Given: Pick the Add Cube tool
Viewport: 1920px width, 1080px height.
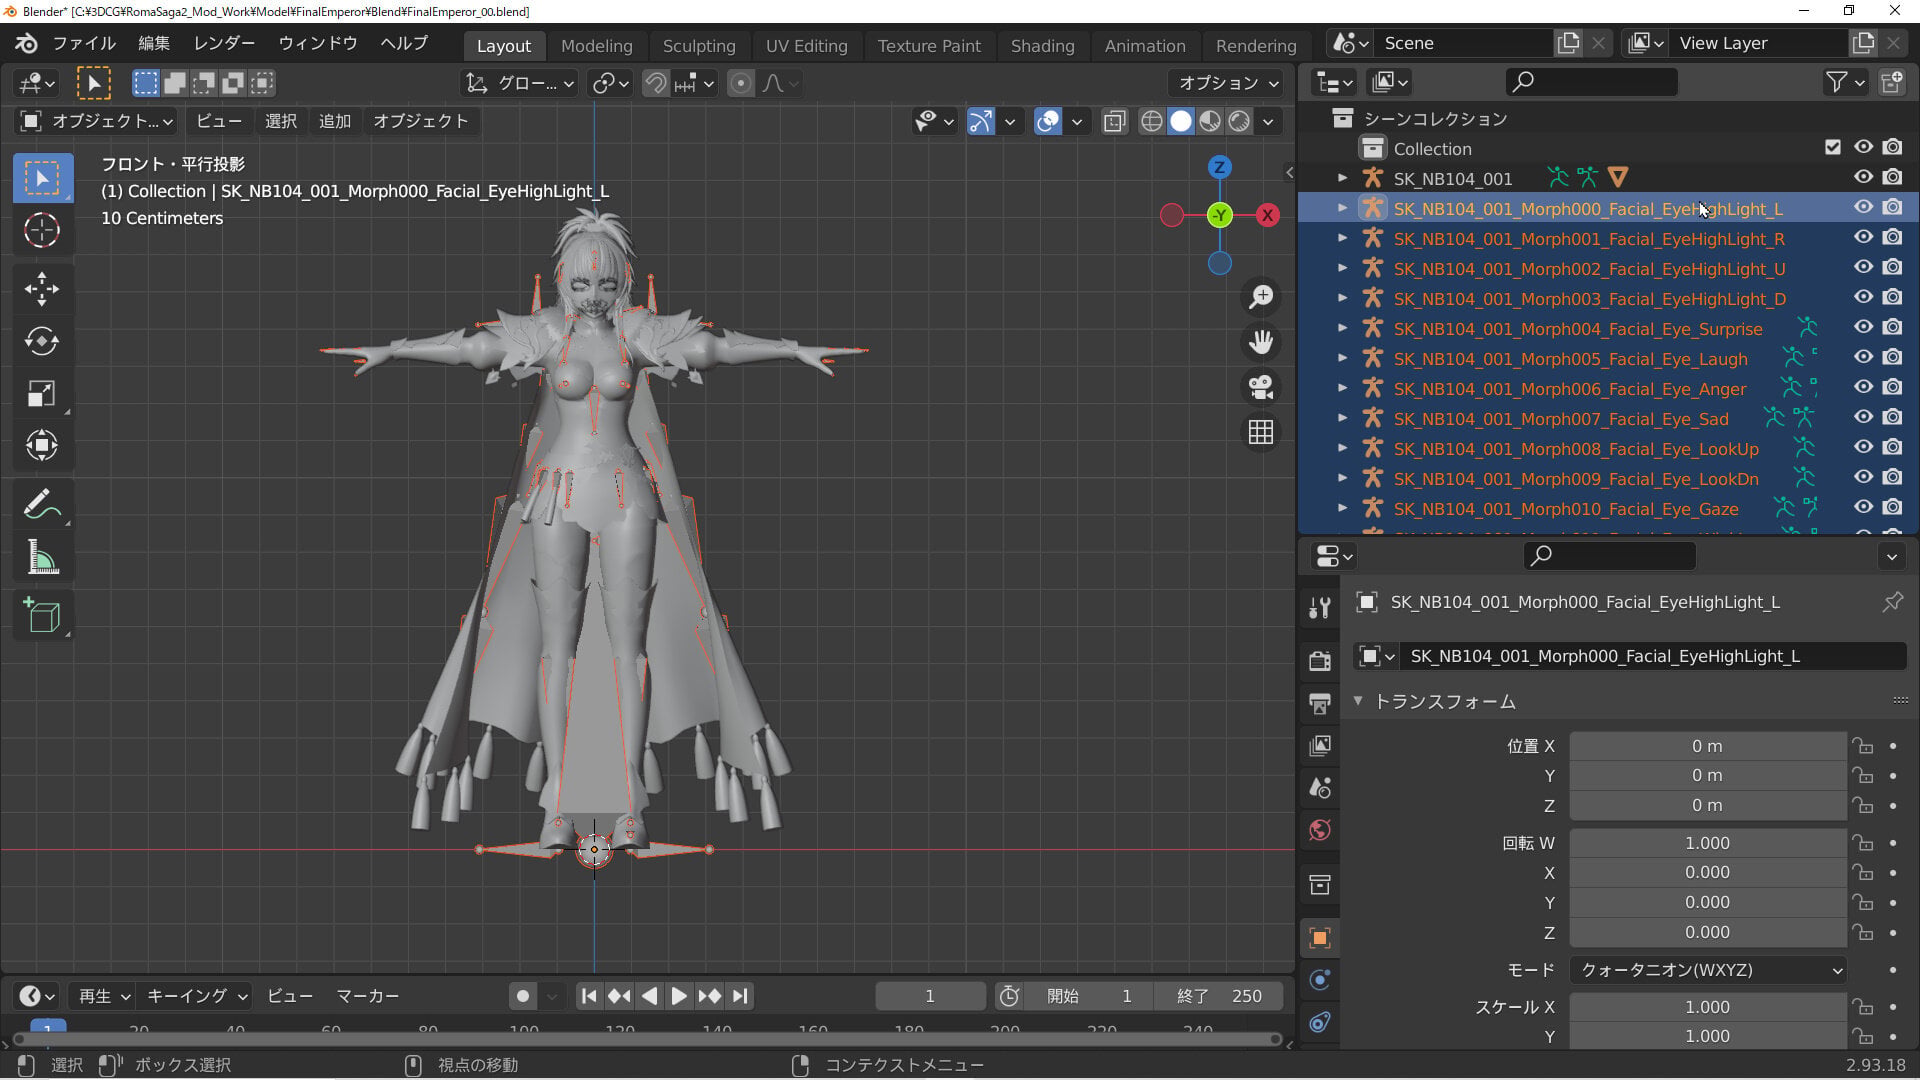Looking at the screenshot, I should (42, 615).
